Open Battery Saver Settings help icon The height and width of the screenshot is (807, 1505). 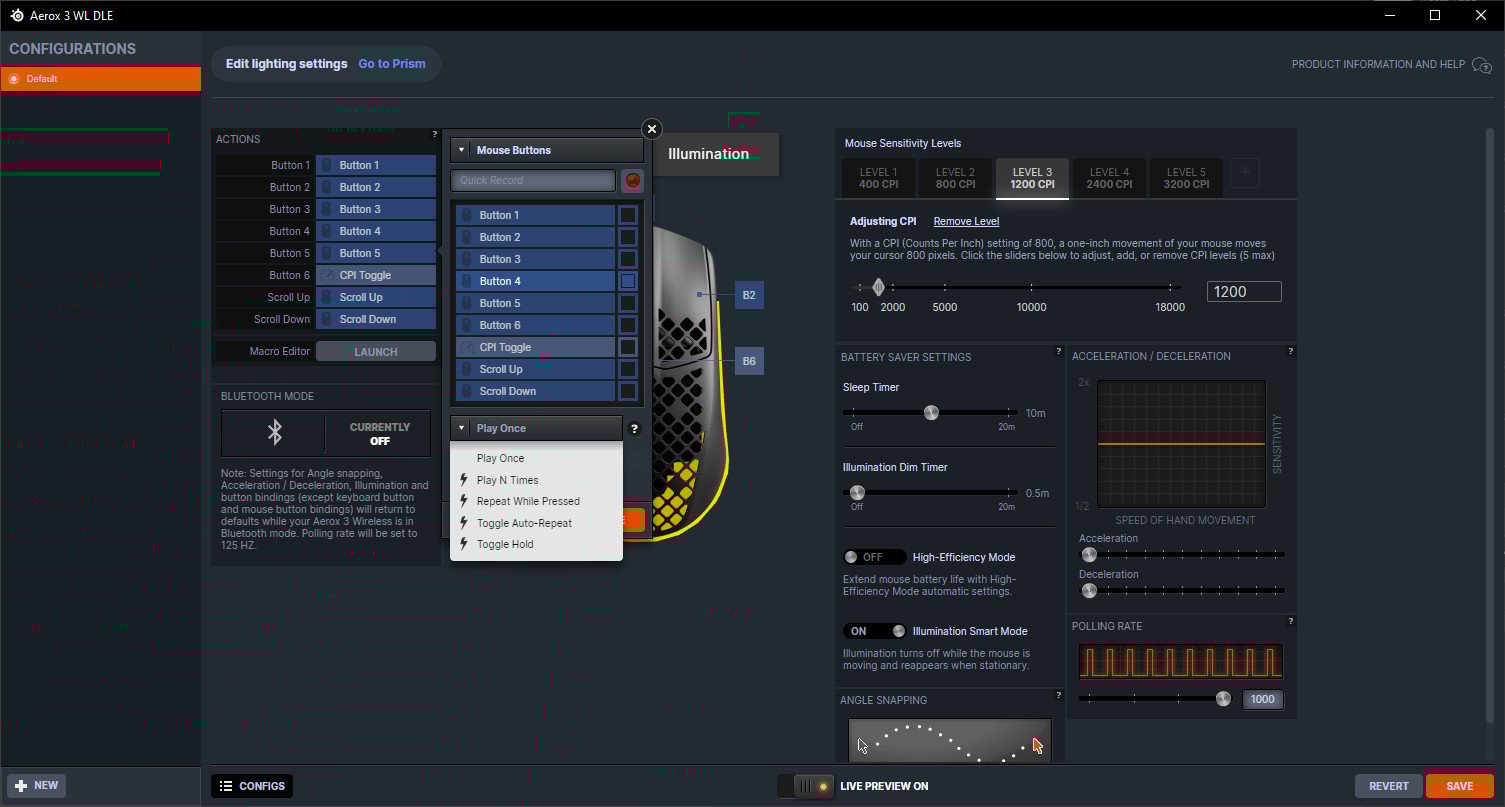pos(1058,351)
